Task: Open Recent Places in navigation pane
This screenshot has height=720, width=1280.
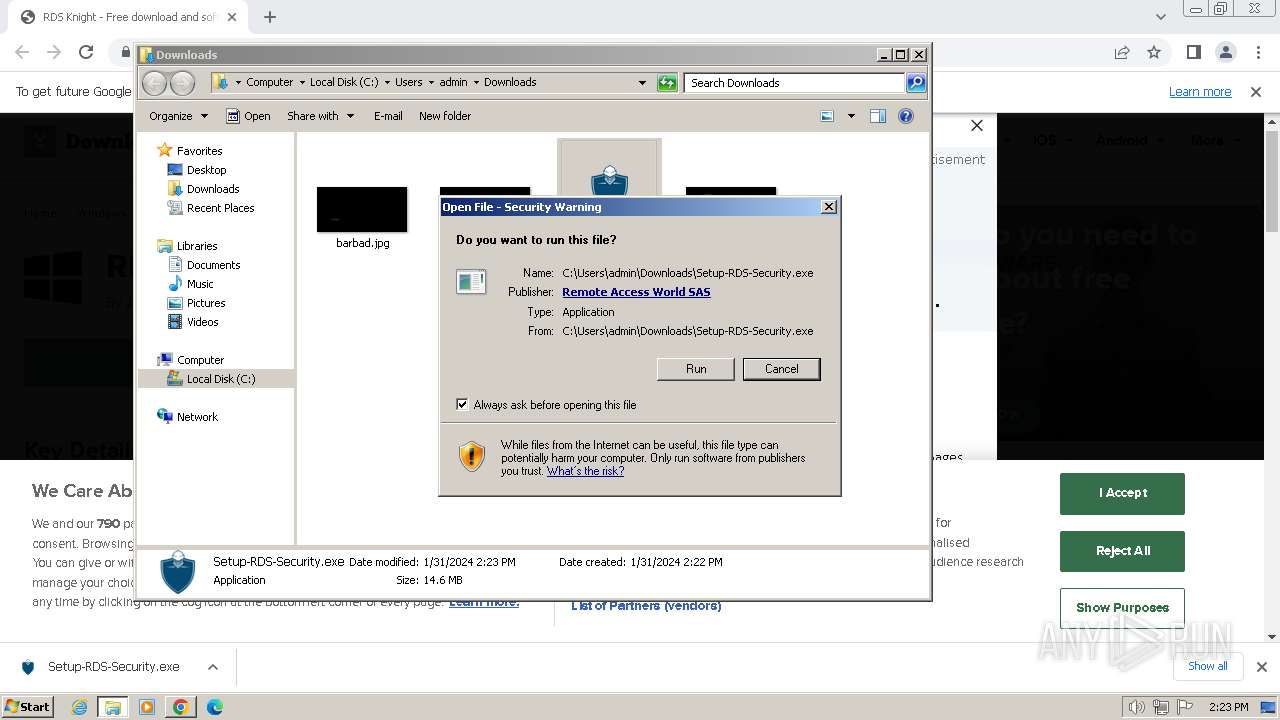Action: coord(220,208)
